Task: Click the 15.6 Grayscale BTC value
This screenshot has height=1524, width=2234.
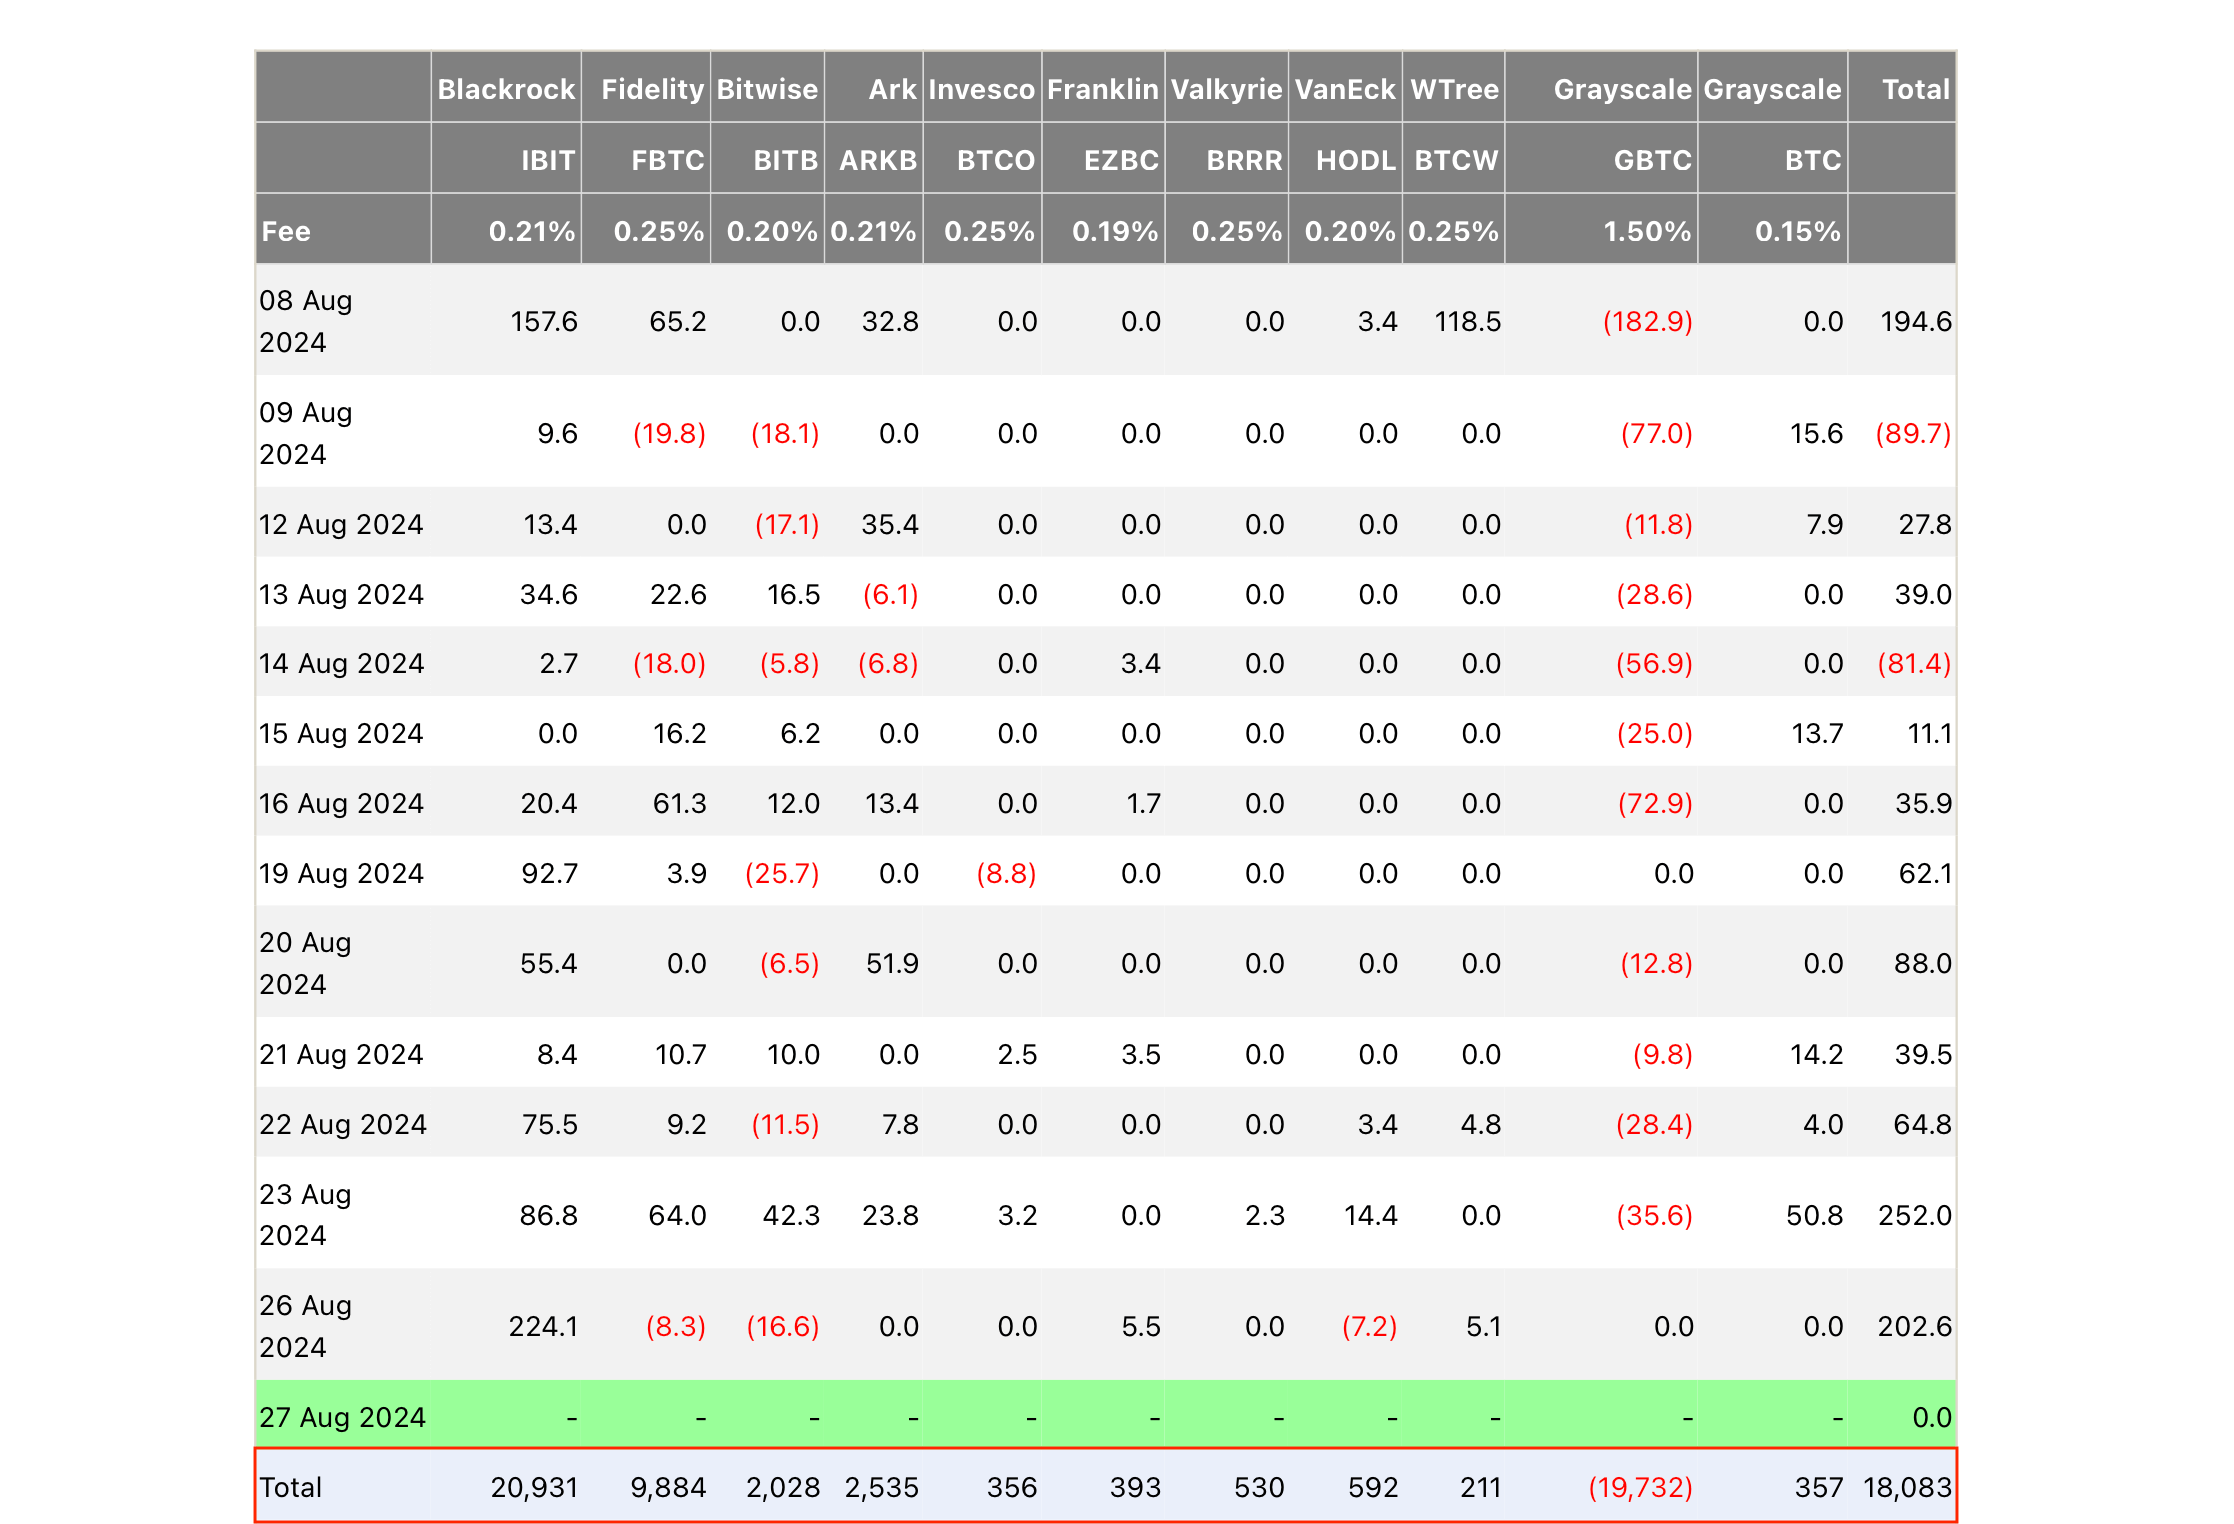Action: click(x=1816, y=433)
